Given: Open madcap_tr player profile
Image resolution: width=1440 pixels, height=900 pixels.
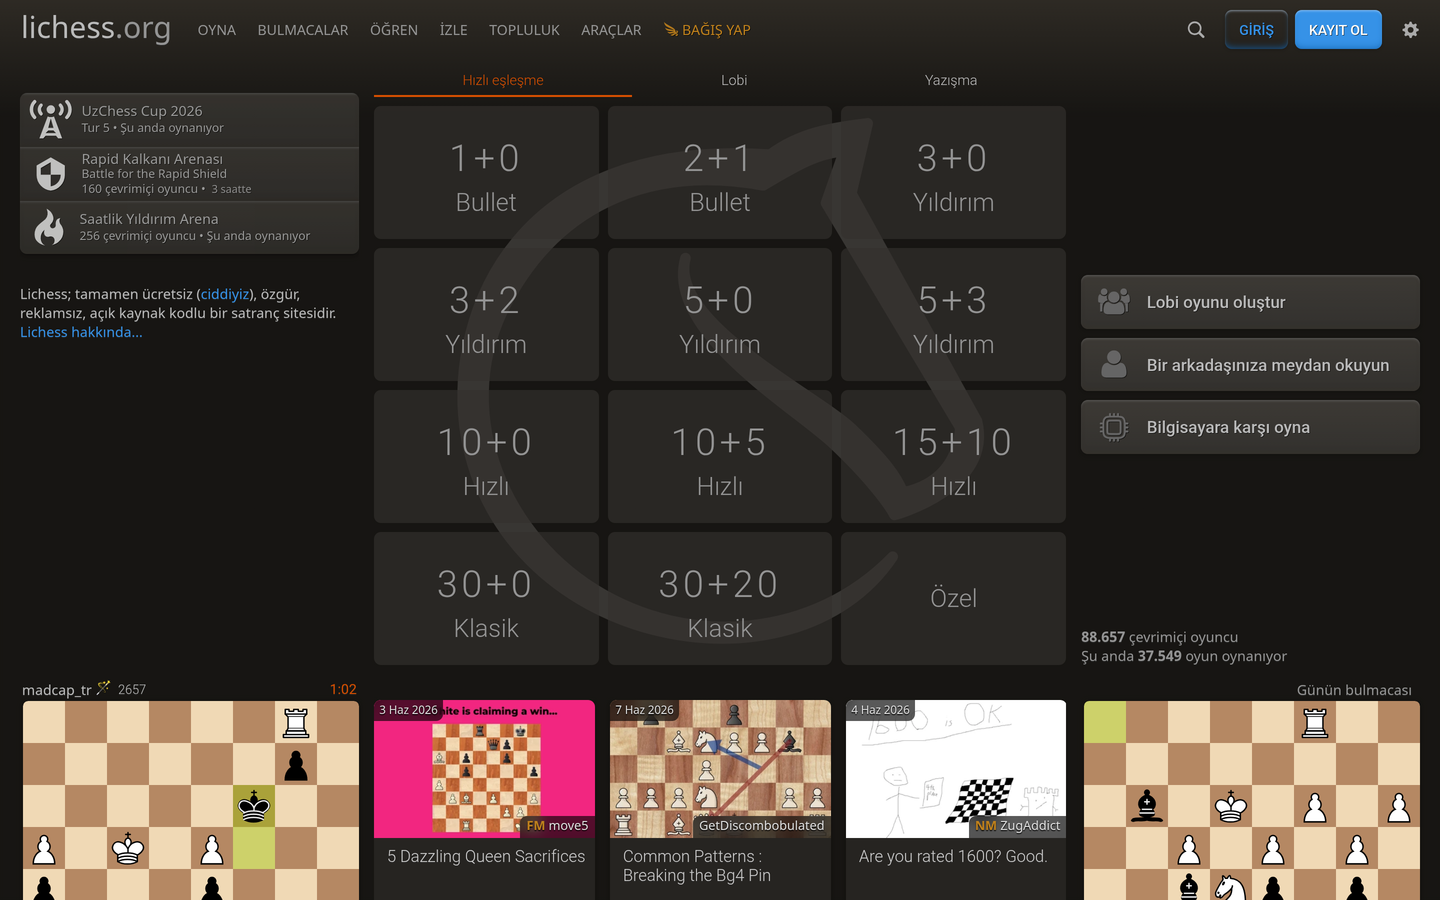Looking at the screenshot, I should pos(57,689).
